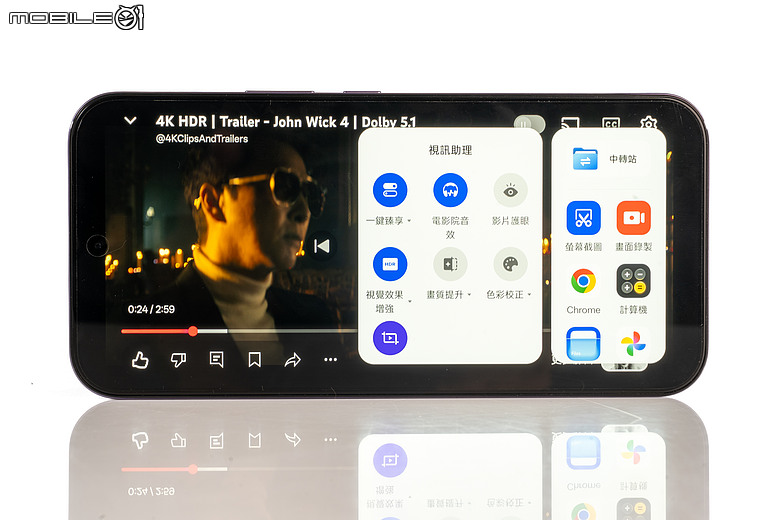Save the video with the bookmark icon
The width and height of the screenshot is (780, 520).
255,359
